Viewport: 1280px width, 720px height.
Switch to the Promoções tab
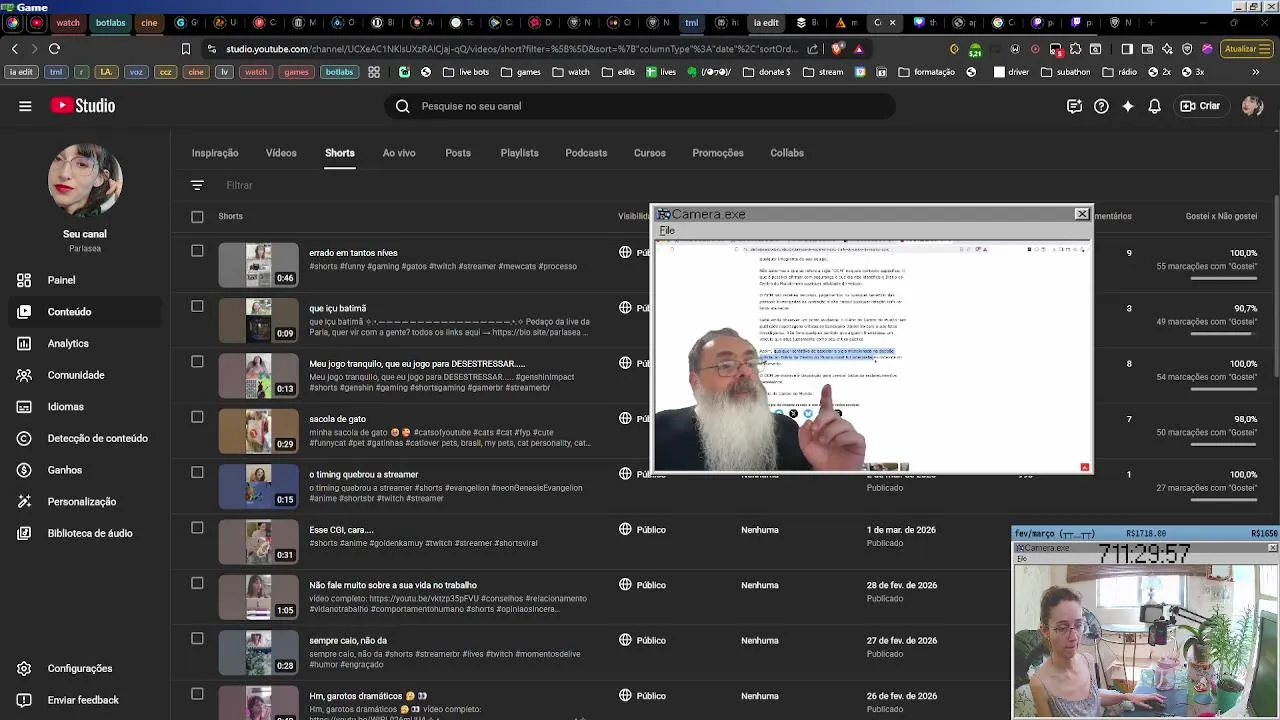click(718, 153)
